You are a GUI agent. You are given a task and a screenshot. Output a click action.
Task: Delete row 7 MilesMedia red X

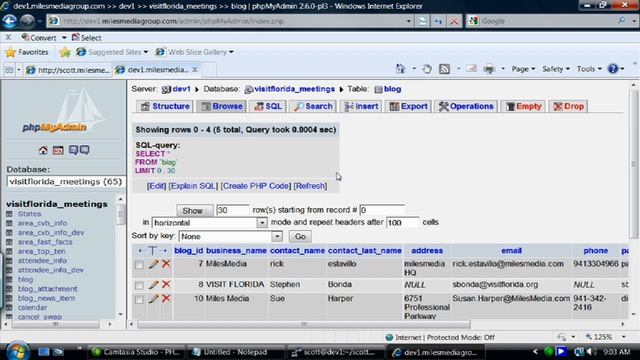(166, 264)
